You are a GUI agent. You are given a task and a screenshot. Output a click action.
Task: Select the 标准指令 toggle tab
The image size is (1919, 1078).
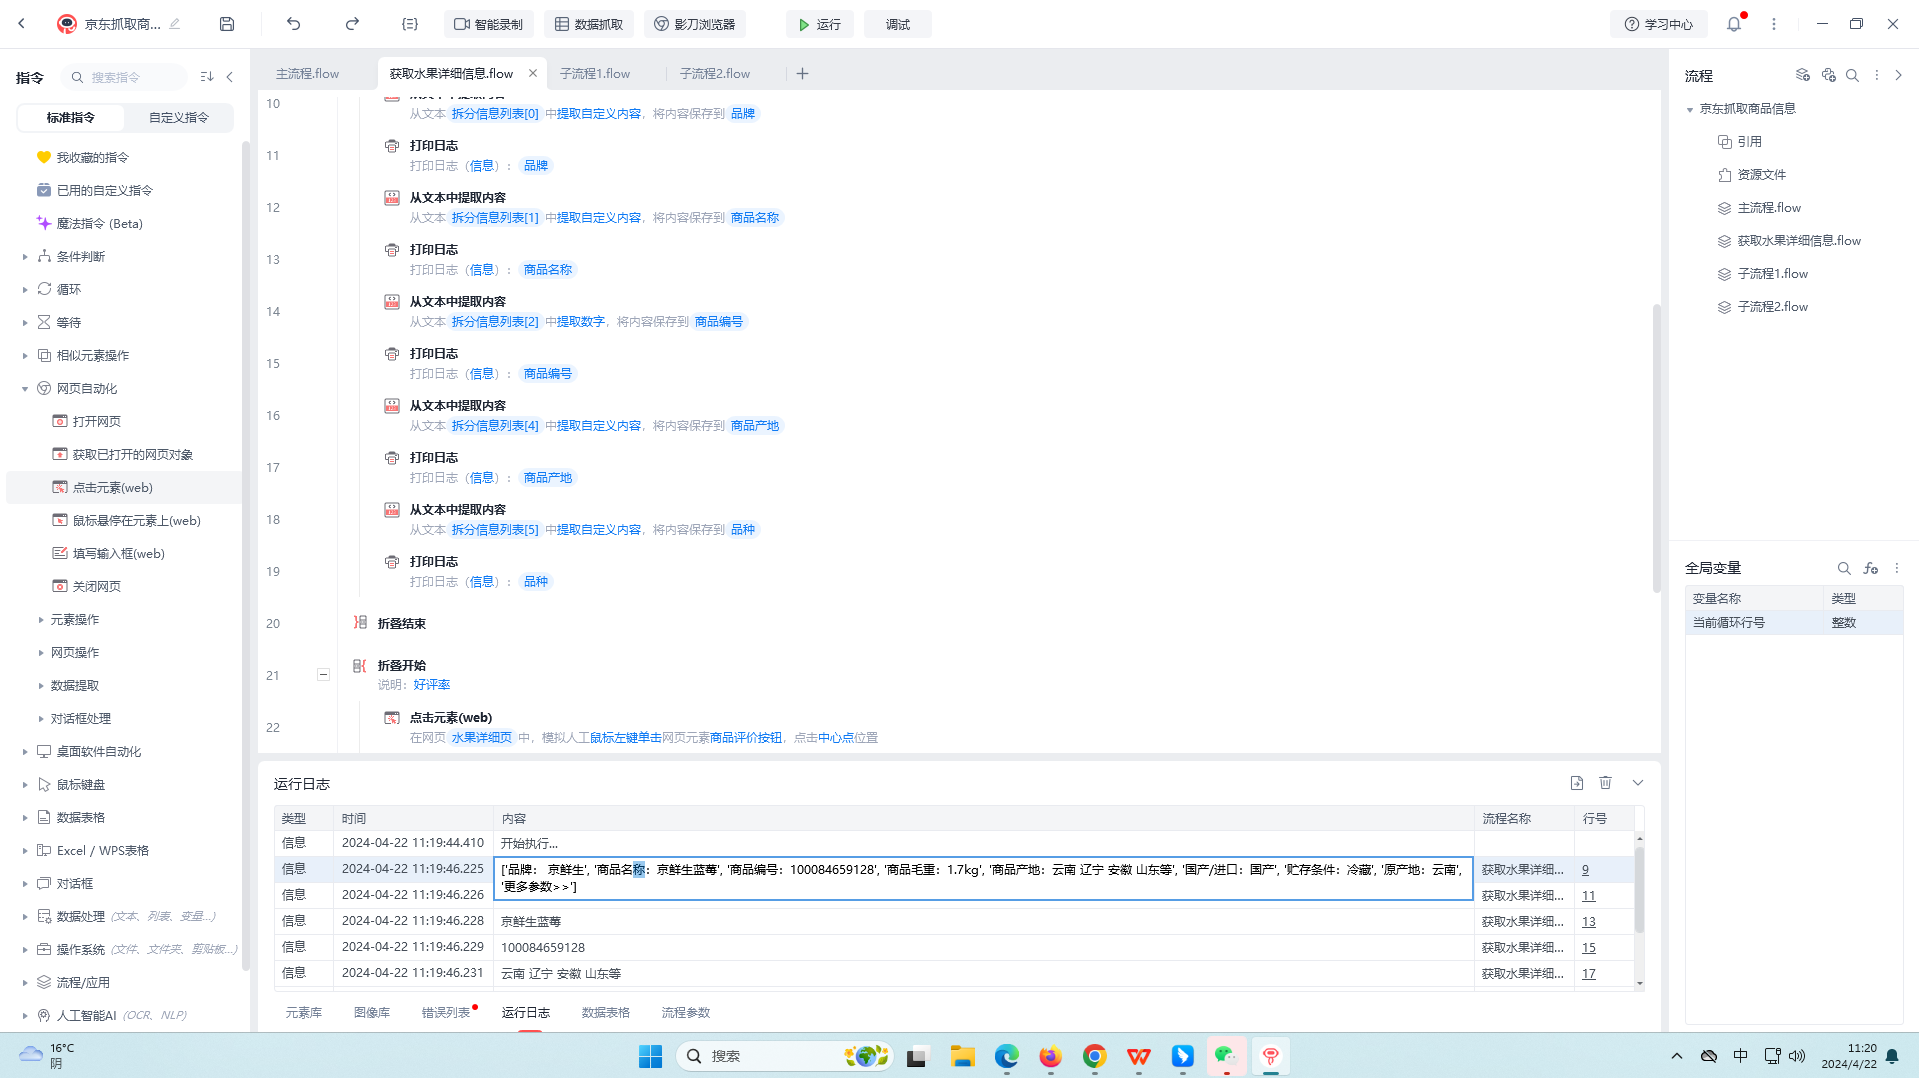tap(71, 117)
